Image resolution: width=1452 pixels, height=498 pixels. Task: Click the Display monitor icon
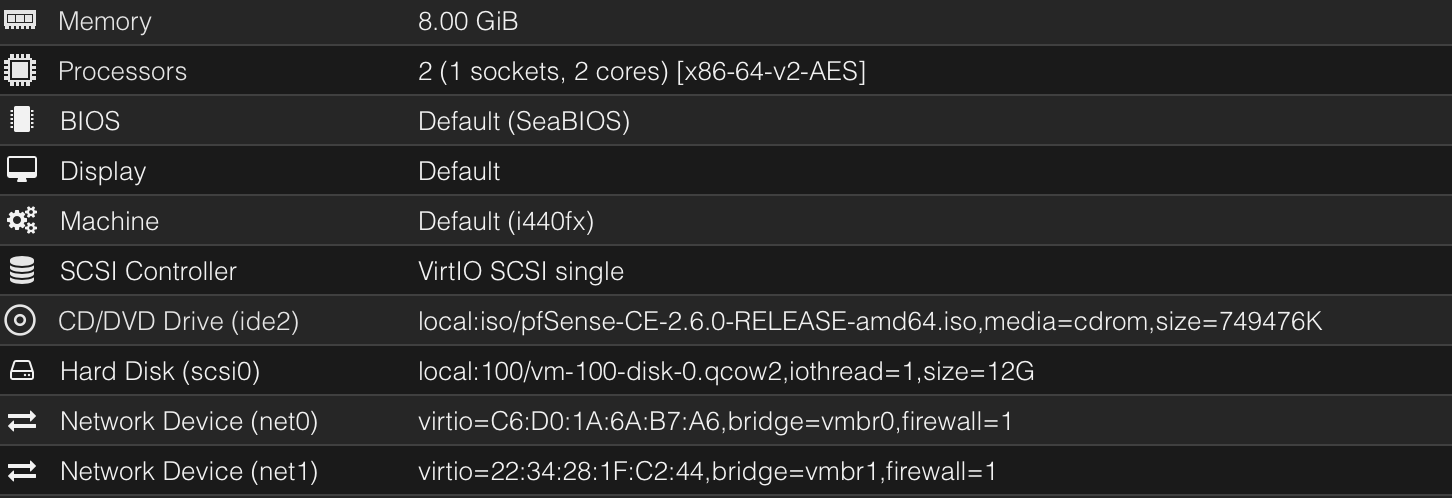21,170
